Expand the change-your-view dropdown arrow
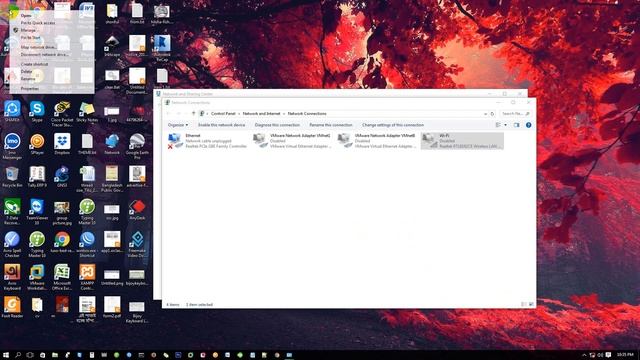 [x=505, y=125]
